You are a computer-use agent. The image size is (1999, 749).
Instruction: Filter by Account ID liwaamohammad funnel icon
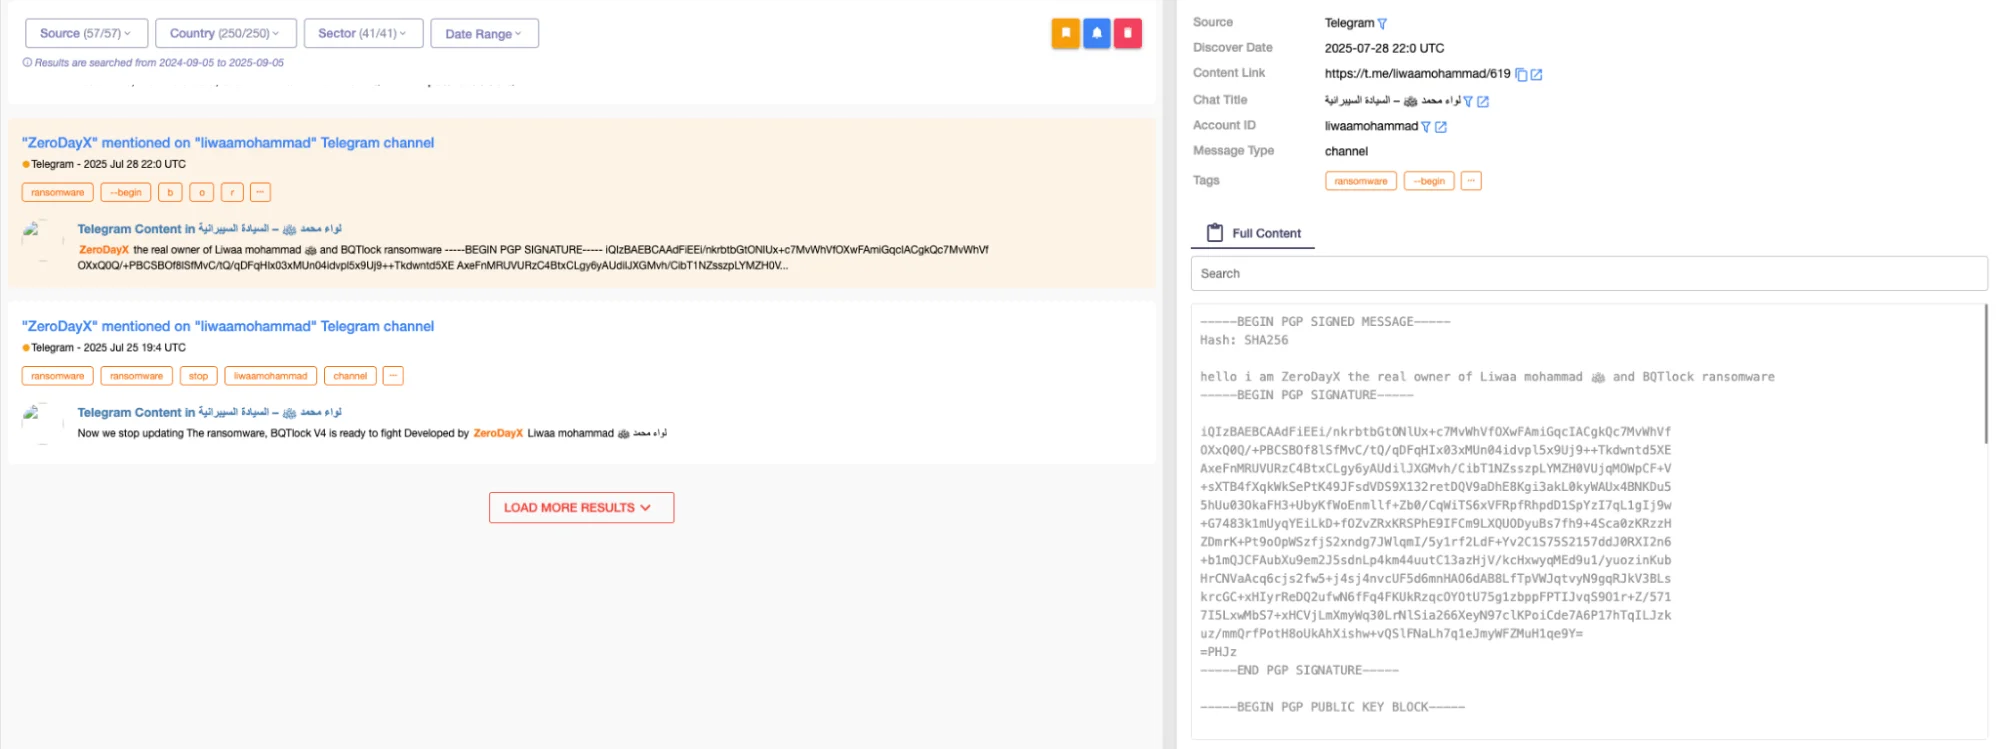1426,127
